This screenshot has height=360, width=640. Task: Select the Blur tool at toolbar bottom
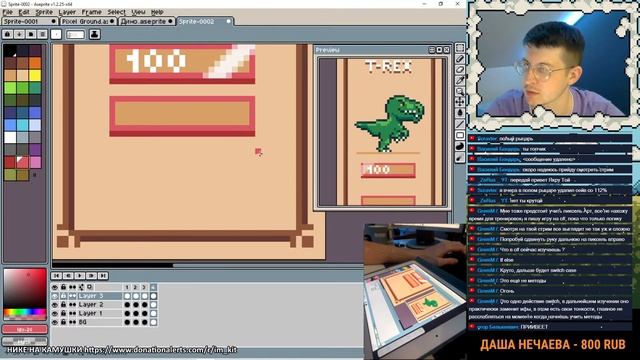pyautogui.click(x=460, y=157)
